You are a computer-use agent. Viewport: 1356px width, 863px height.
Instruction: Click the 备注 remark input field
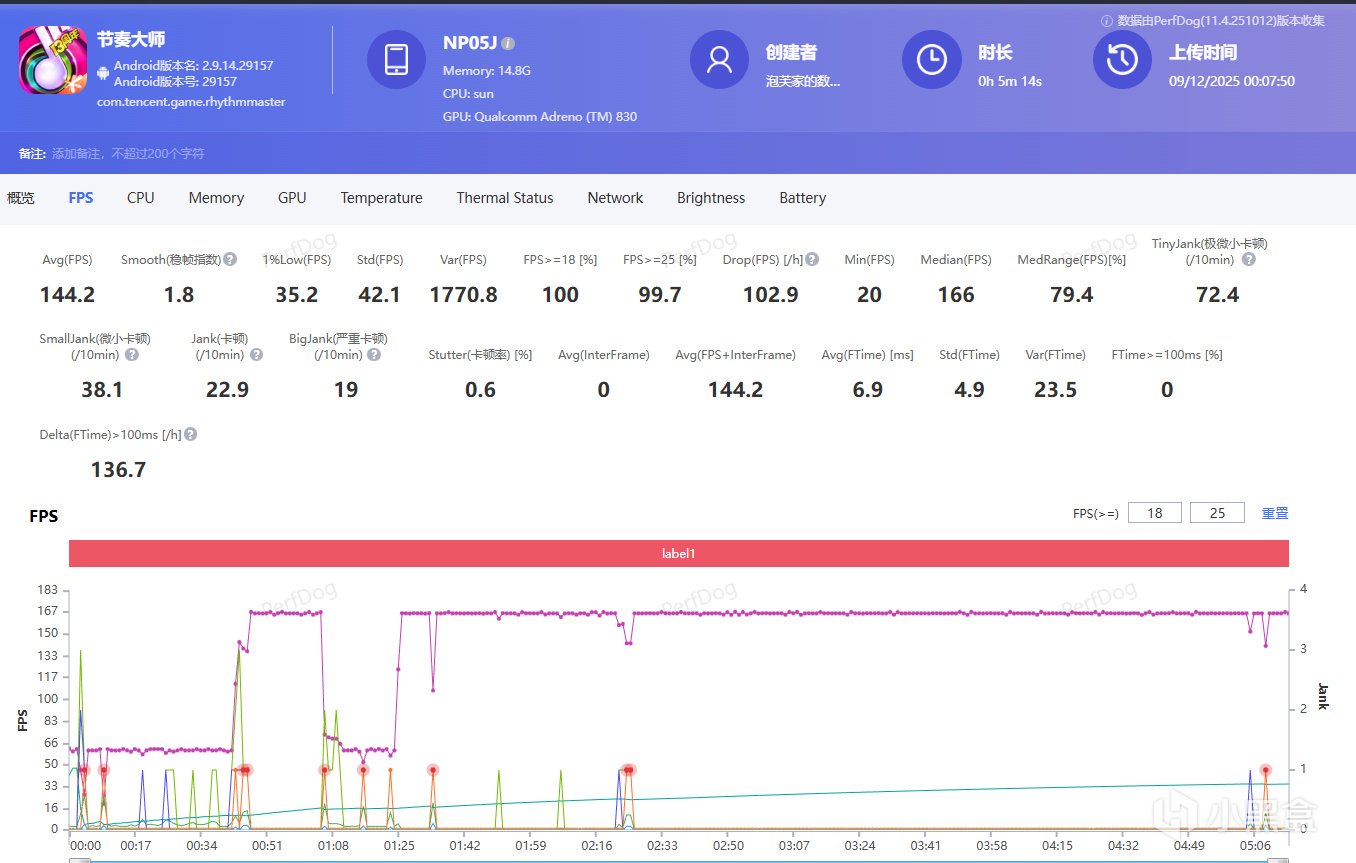point(128,154)
